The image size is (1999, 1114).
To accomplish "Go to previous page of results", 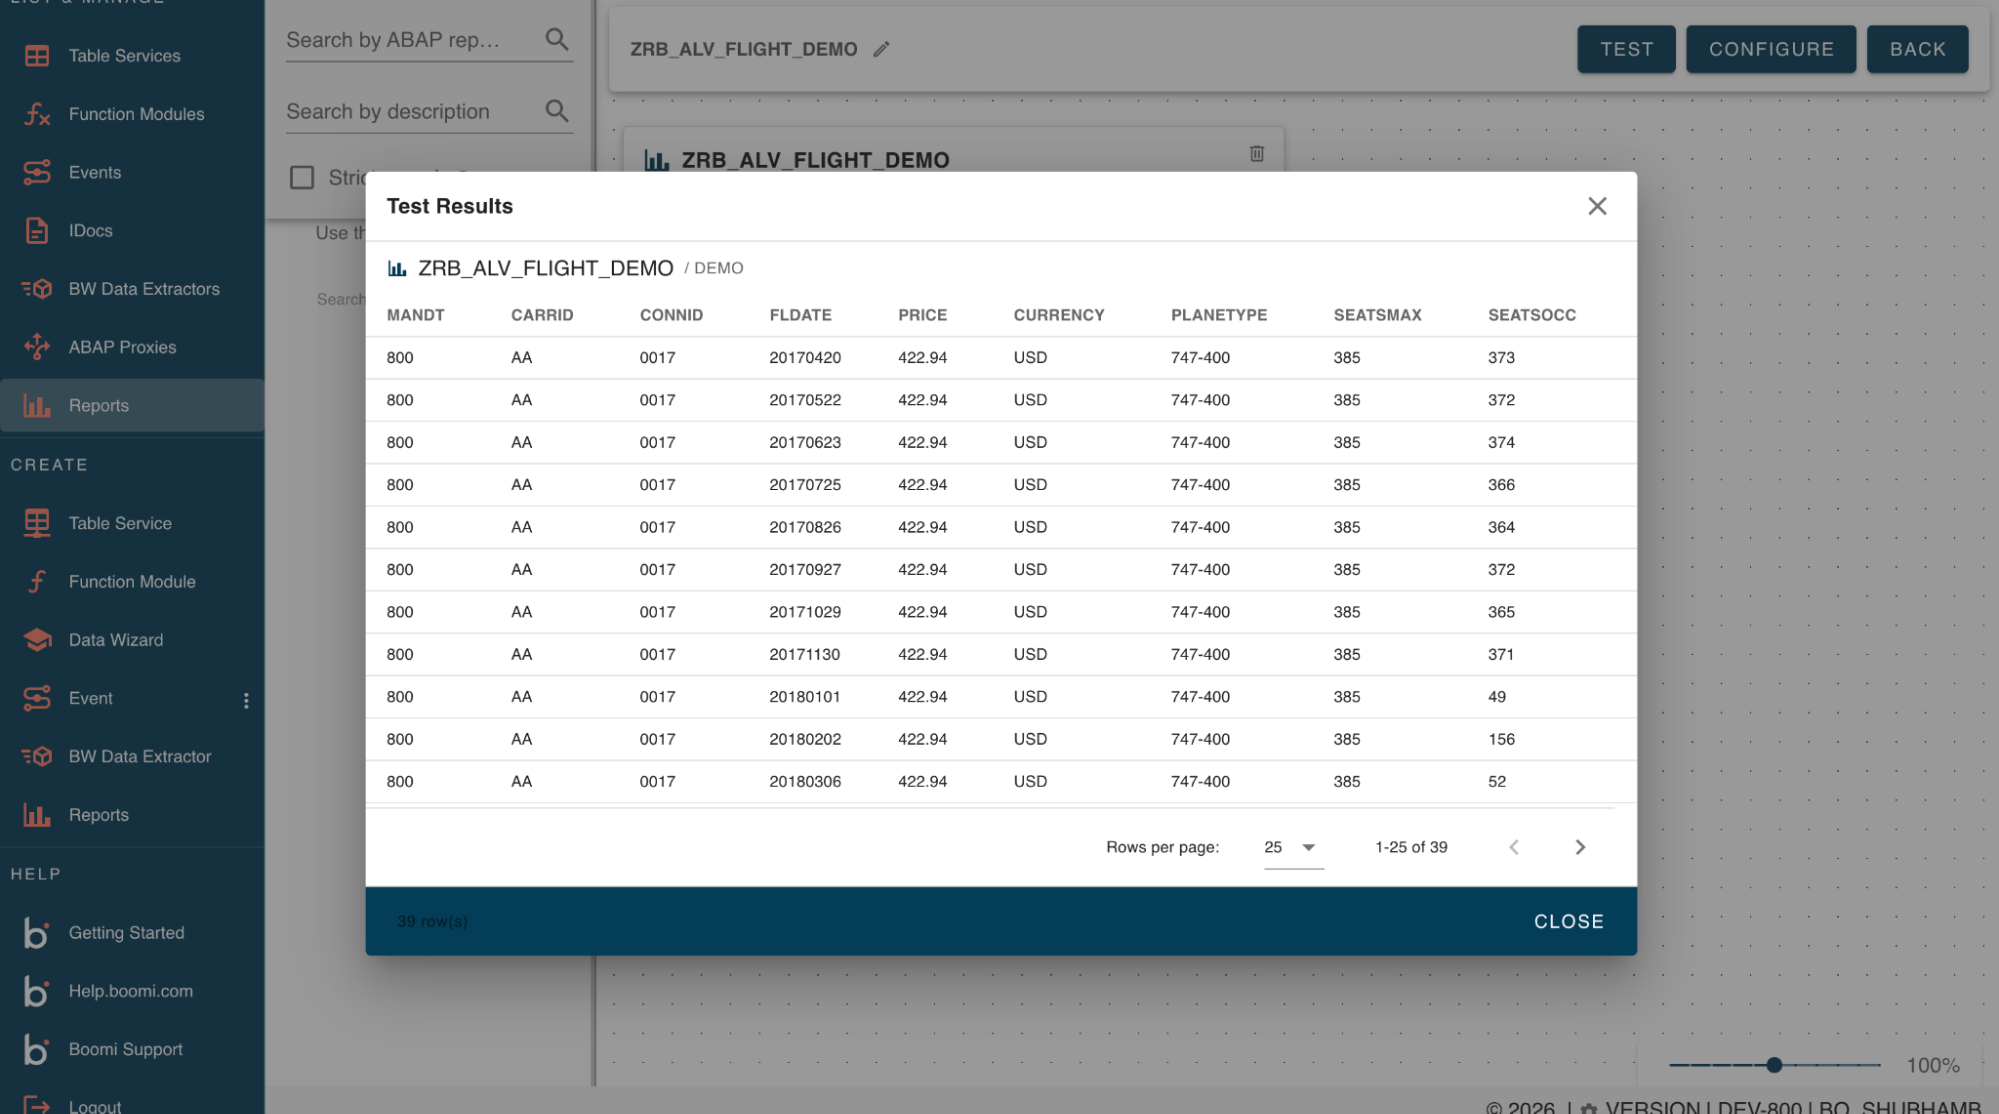I will [x=1514, y=847].
